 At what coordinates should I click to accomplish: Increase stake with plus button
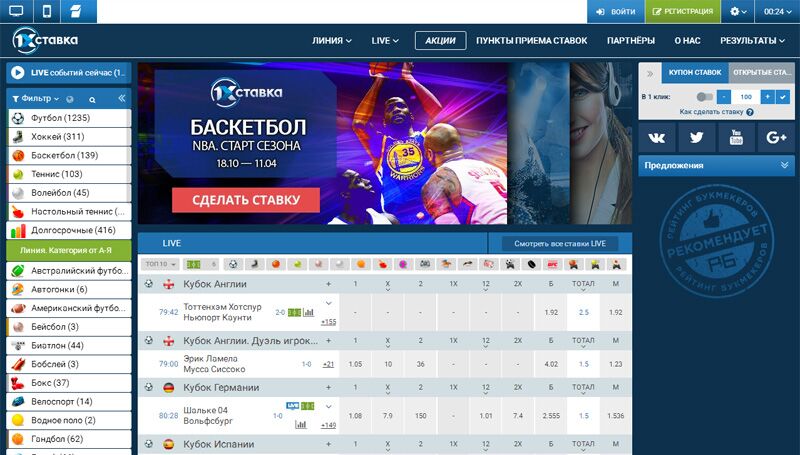pos(767,97)
